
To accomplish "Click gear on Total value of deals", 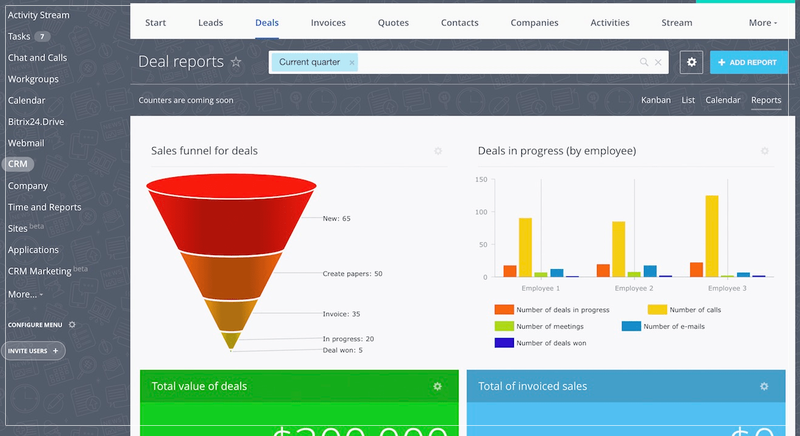I will (437, 386).
